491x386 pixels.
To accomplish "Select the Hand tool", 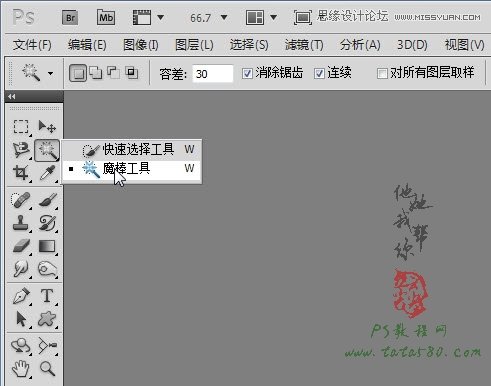I will click(x=21, y=369).
